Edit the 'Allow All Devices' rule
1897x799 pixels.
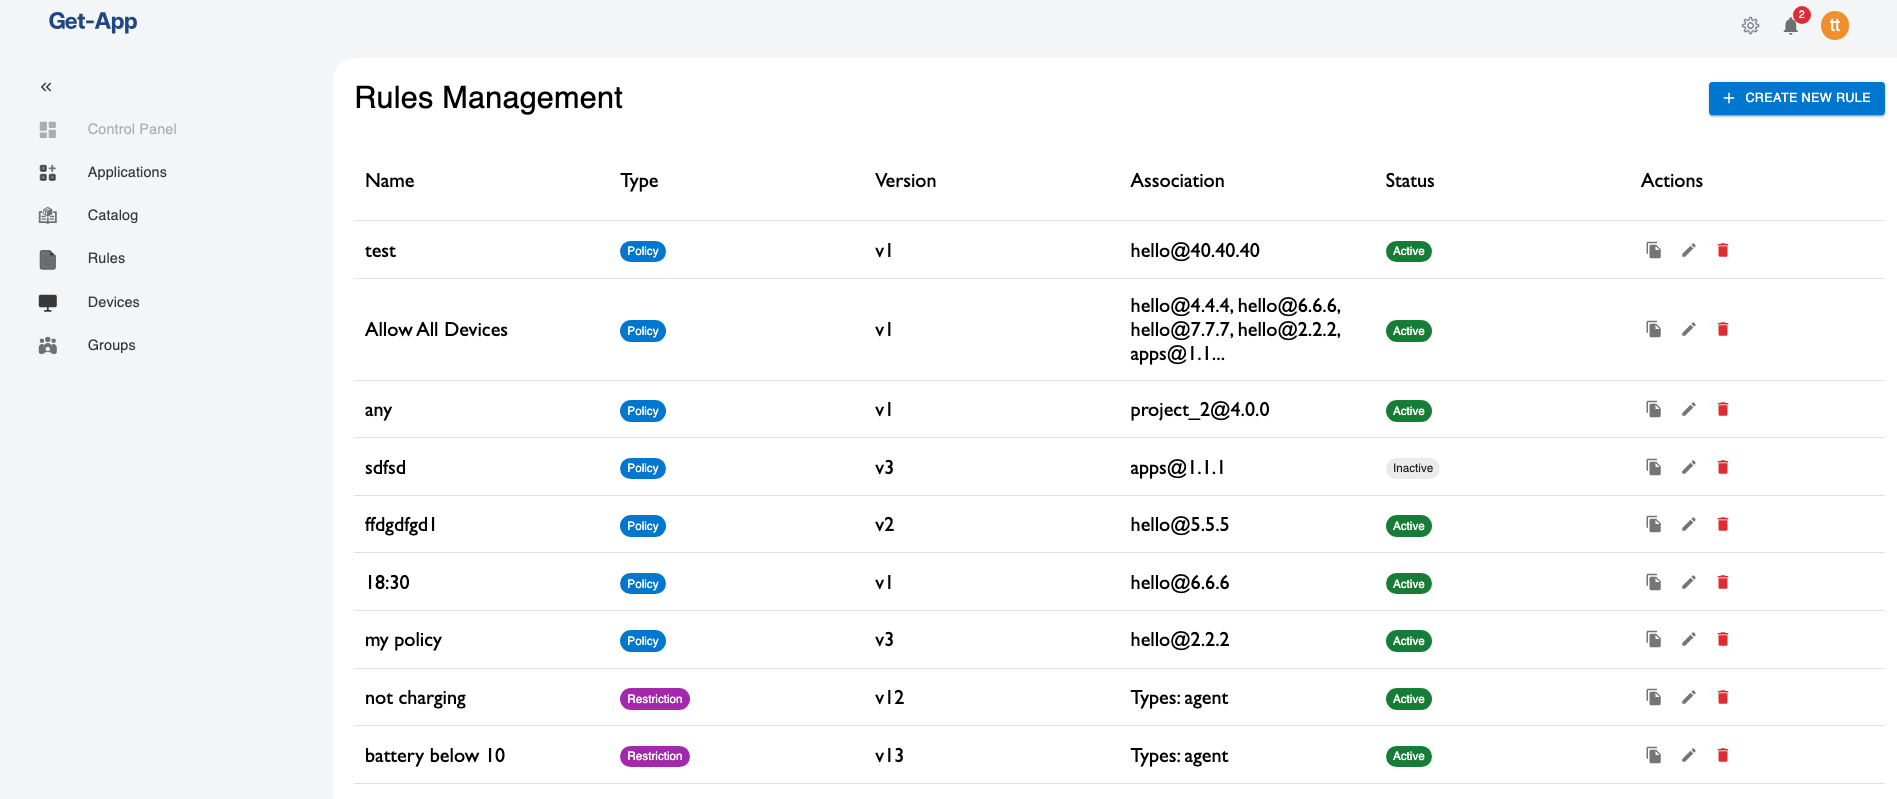(1688, 330)
